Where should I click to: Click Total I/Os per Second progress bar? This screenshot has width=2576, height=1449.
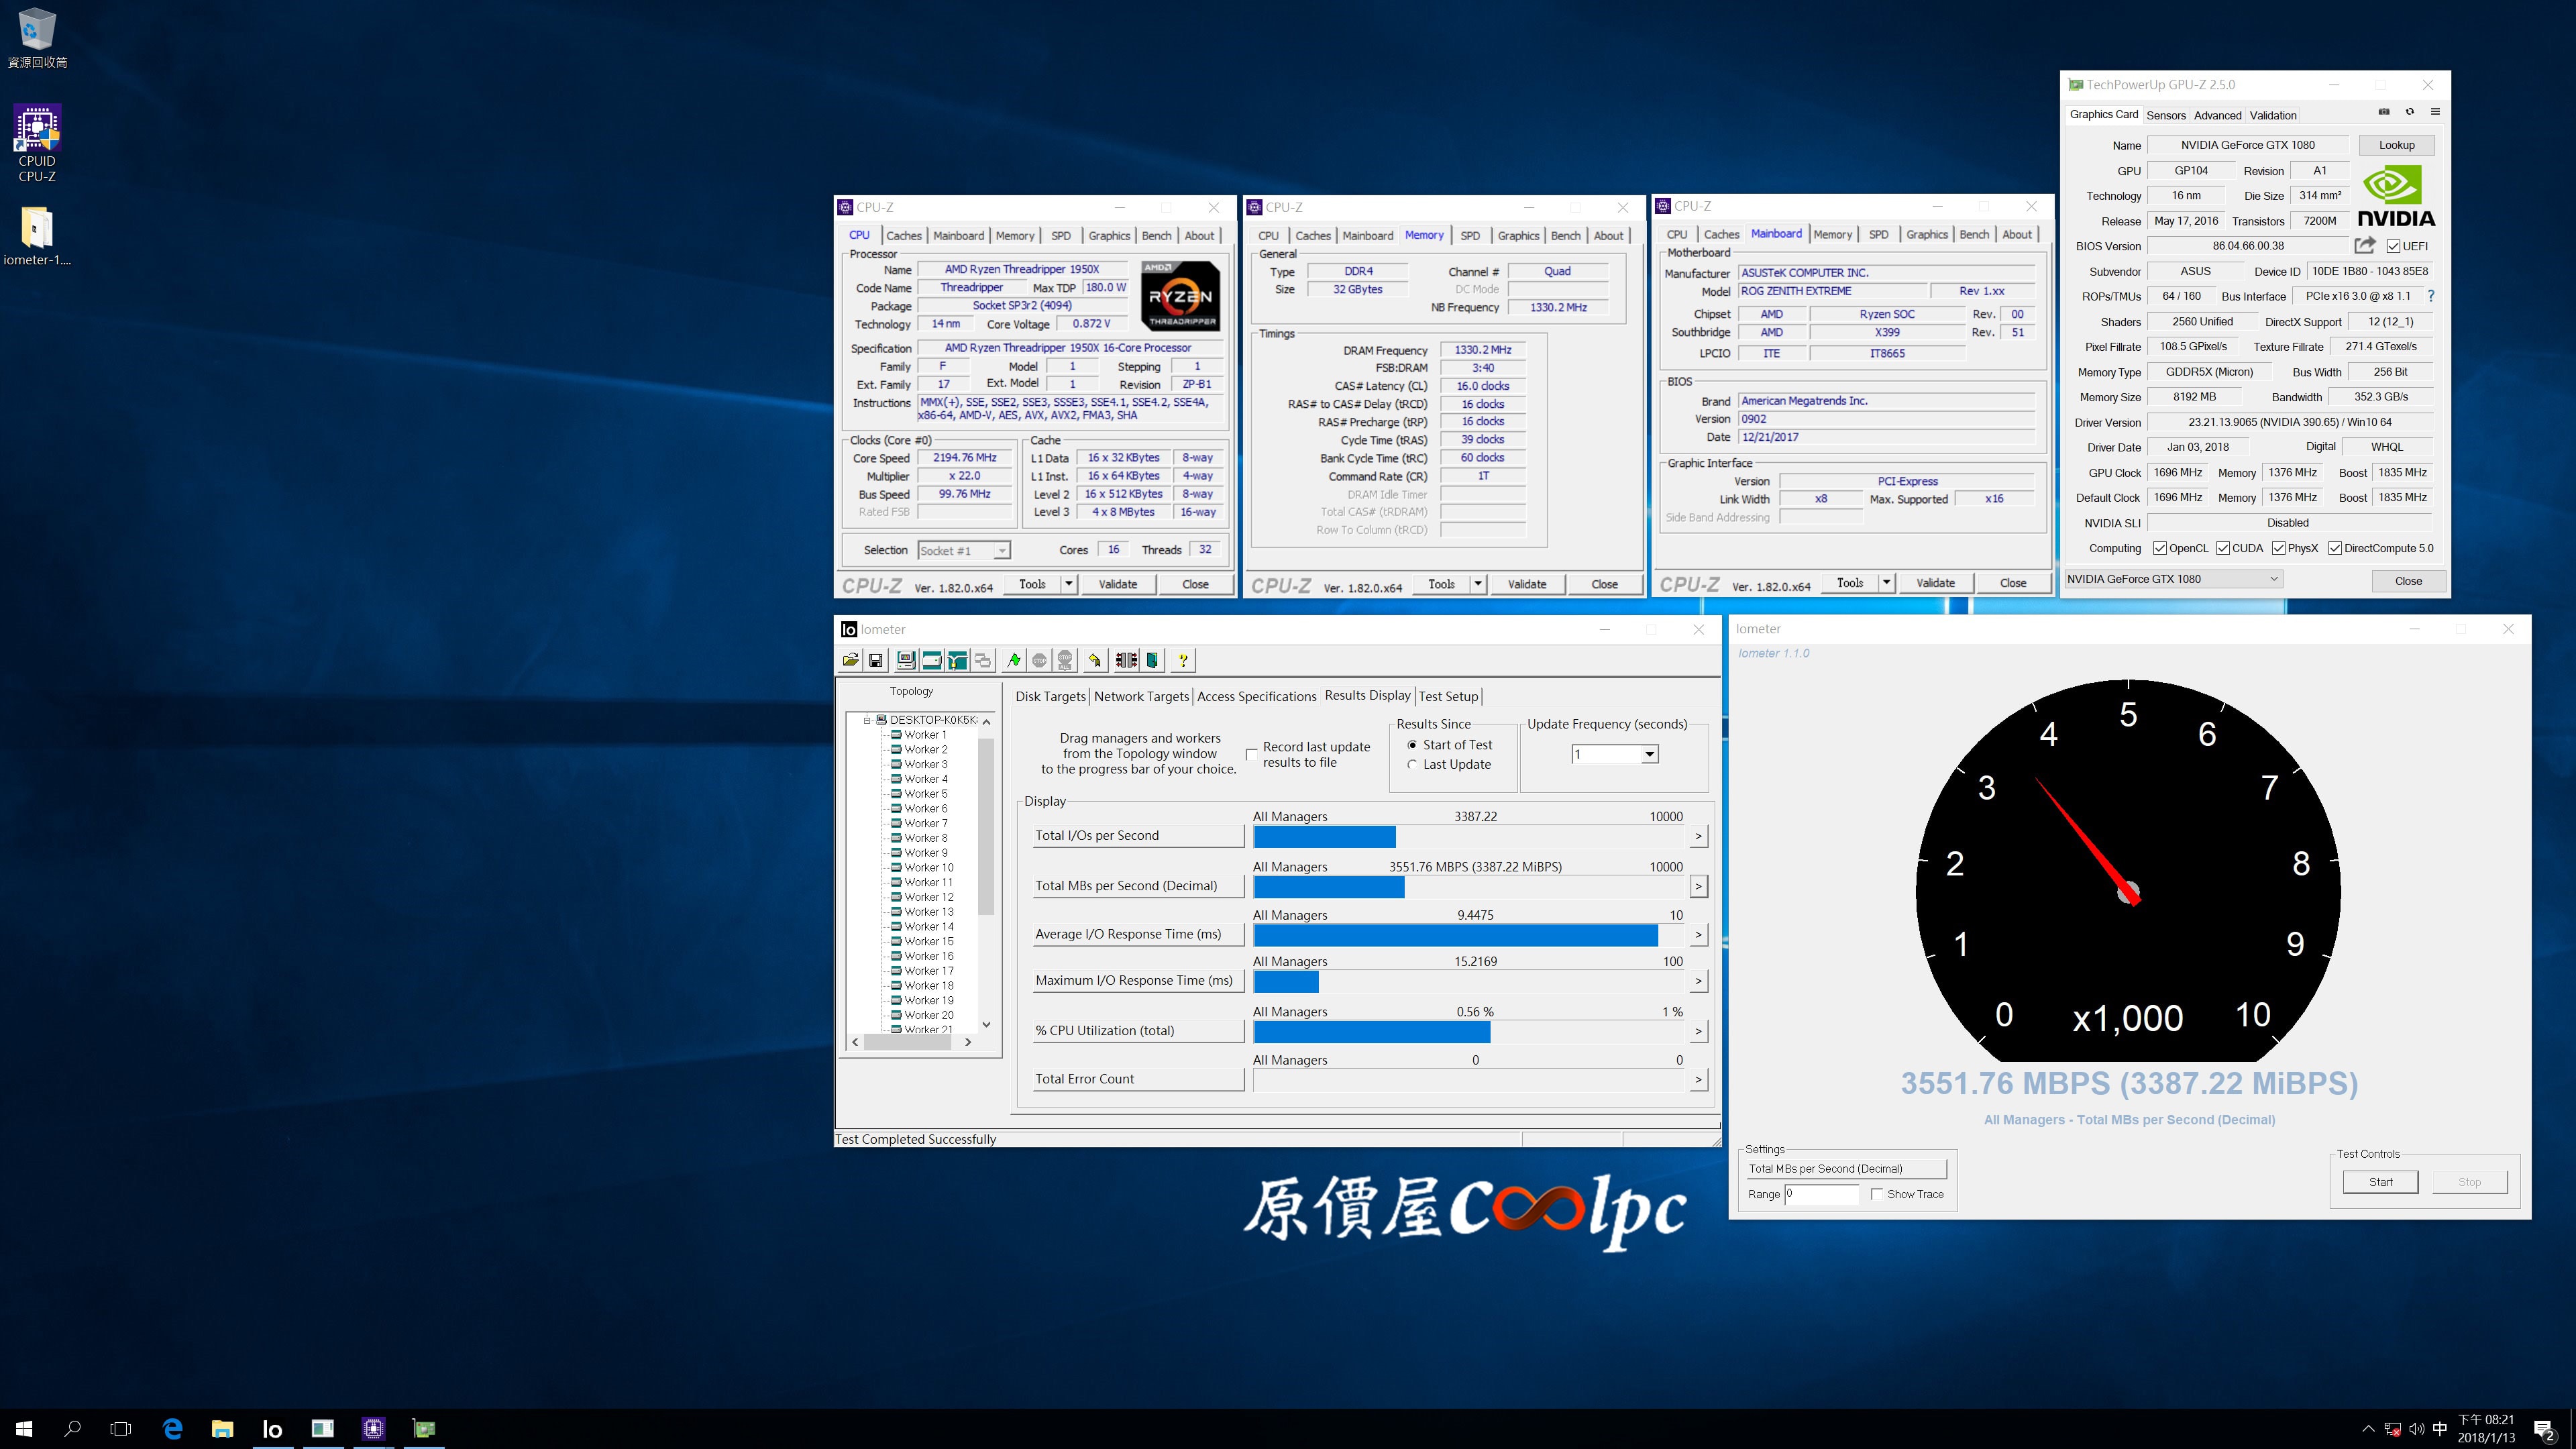coord(1470,836)
